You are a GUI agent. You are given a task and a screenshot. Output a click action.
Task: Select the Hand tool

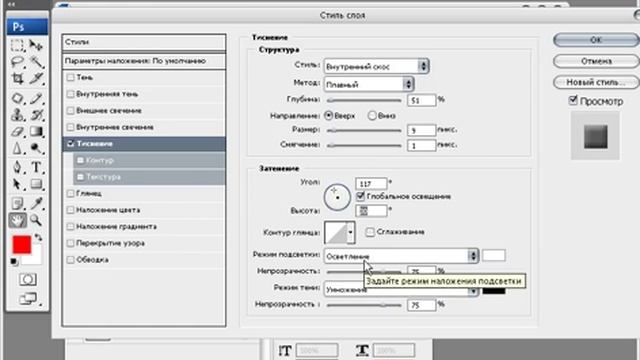pos(17,220)
